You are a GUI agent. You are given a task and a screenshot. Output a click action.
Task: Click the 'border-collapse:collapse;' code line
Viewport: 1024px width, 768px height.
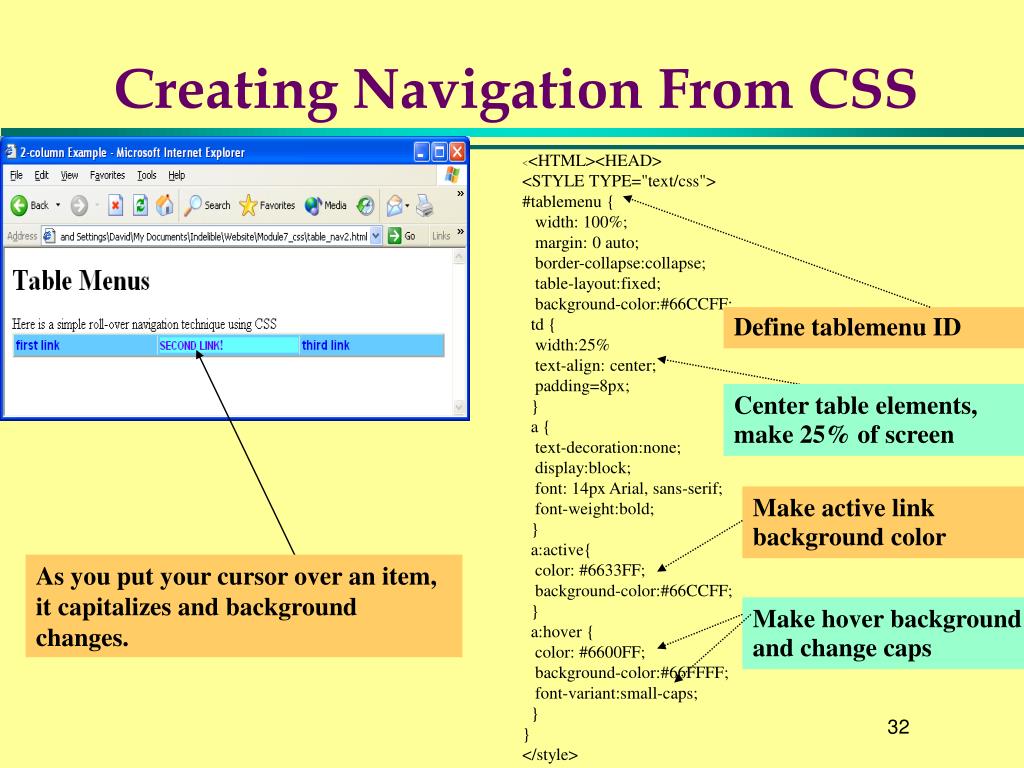click(620, 263)
